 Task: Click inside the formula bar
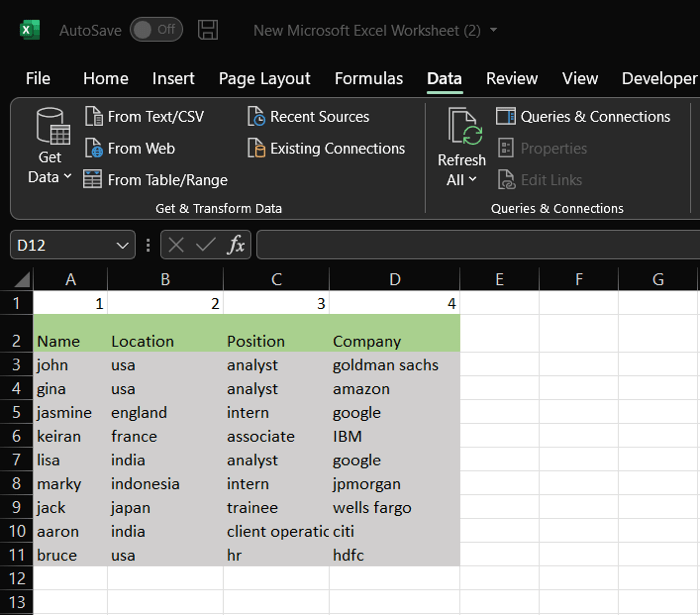pos(478,245)
